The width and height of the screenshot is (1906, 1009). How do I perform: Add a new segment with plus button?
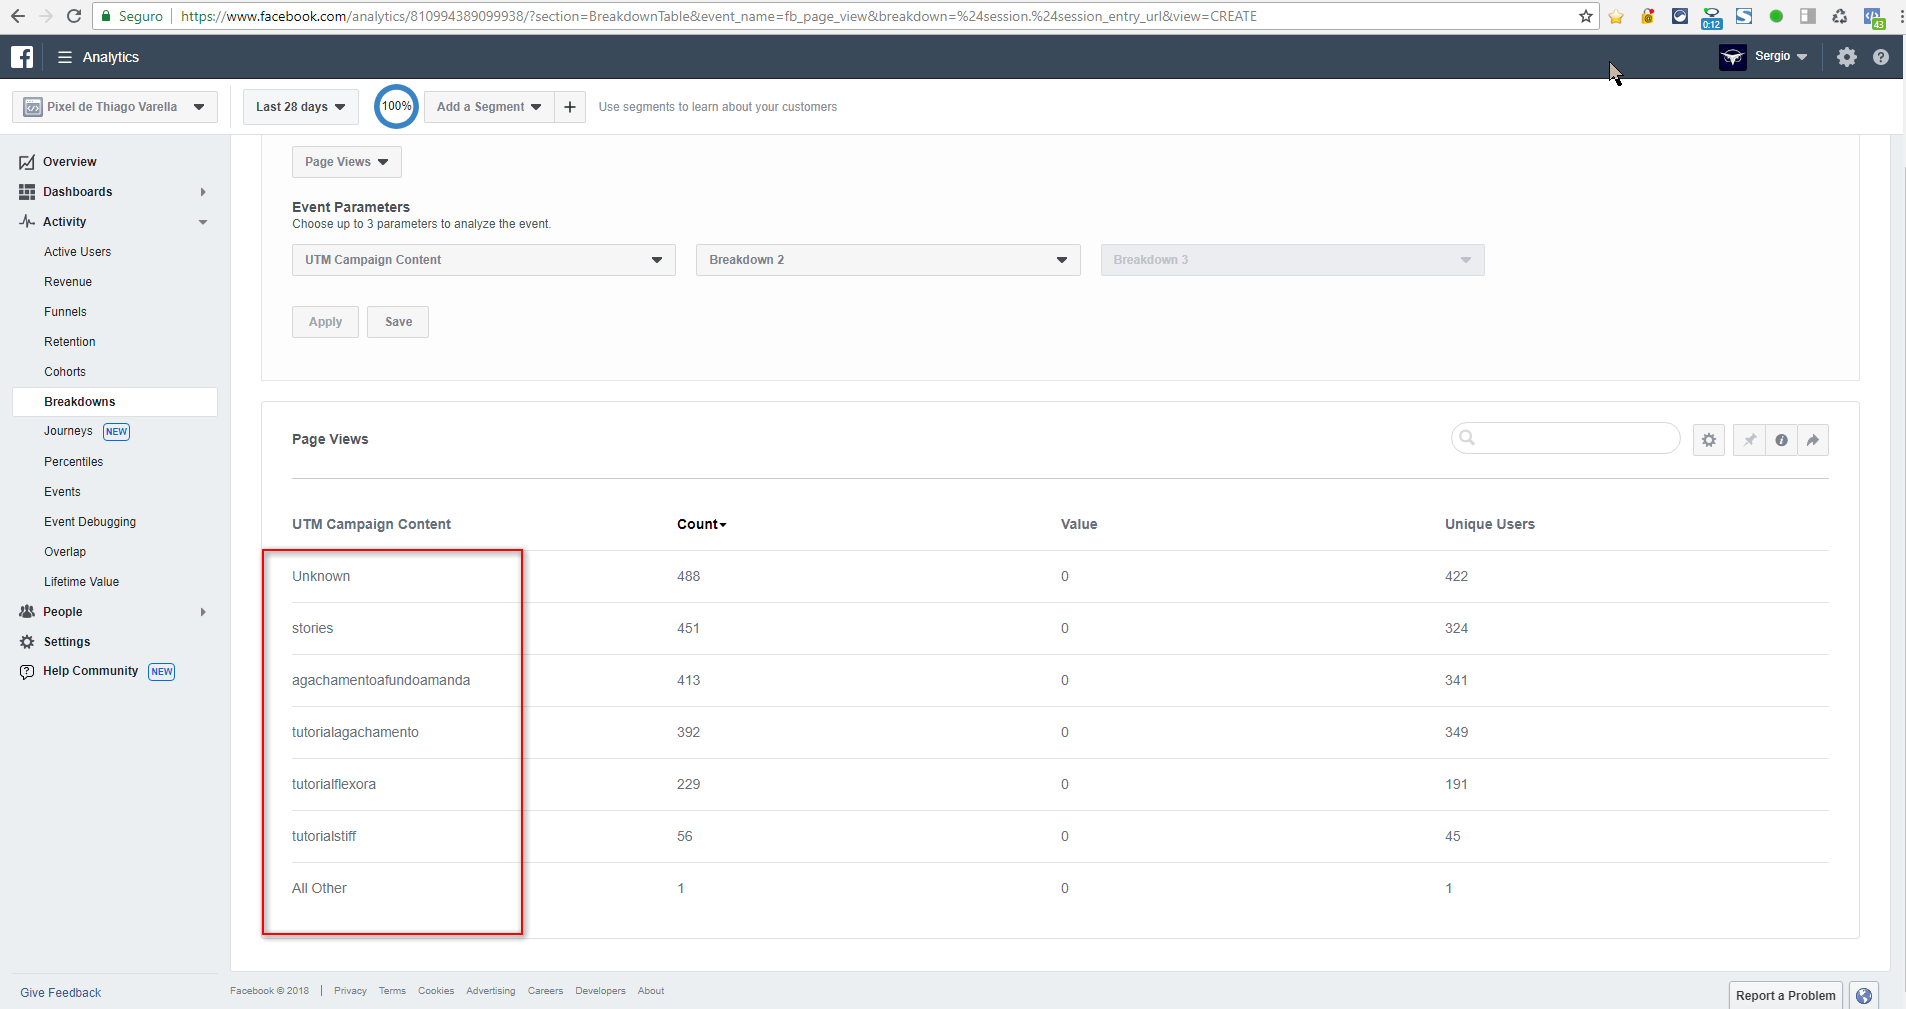(570, 107)
